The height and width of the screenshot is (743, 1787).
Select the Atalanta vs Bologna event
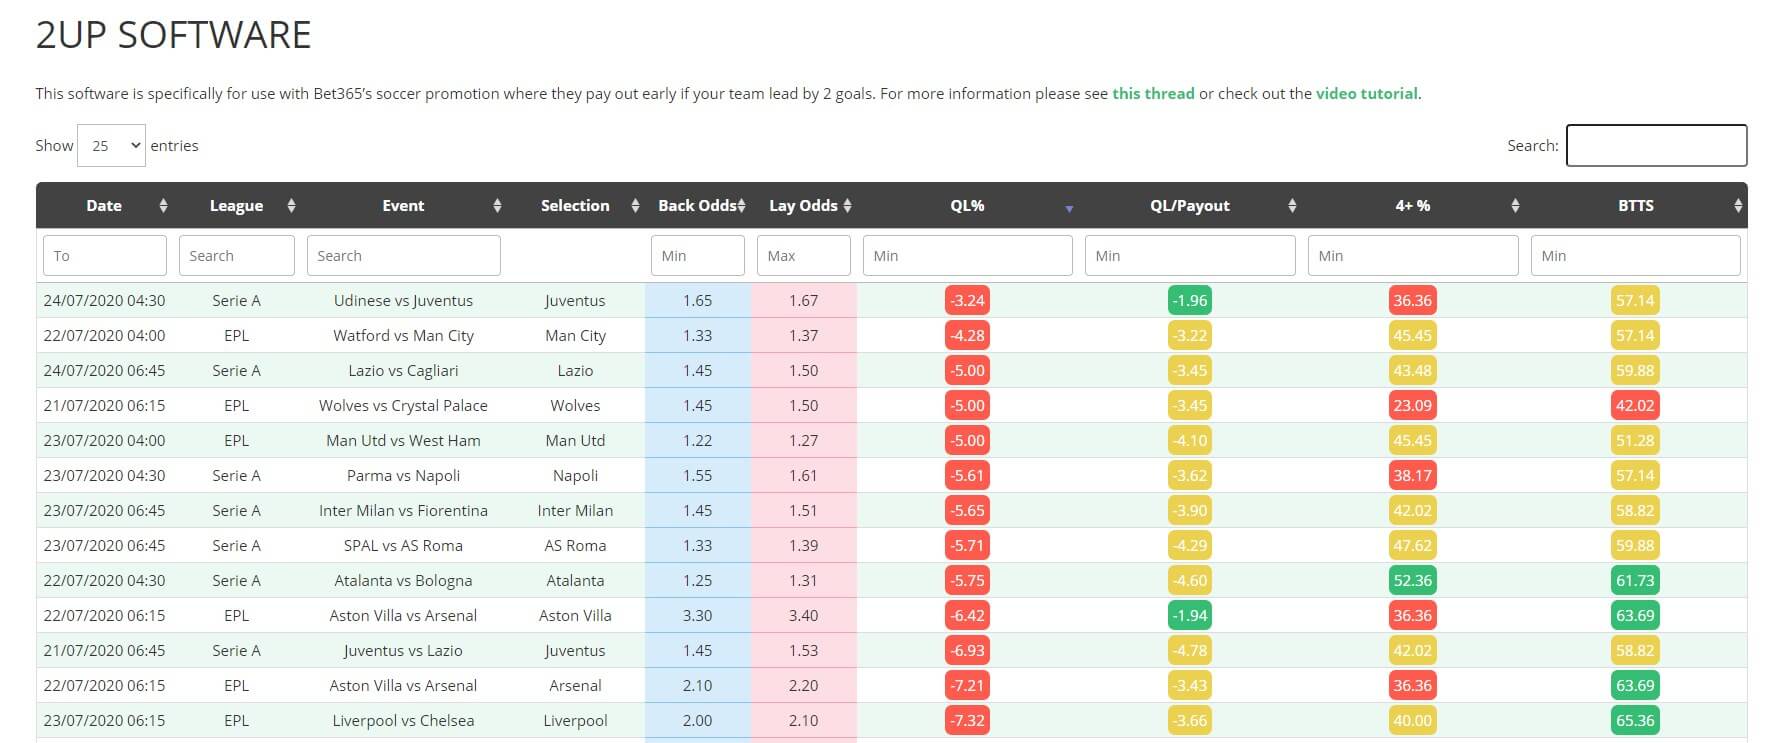coord(404,581)
